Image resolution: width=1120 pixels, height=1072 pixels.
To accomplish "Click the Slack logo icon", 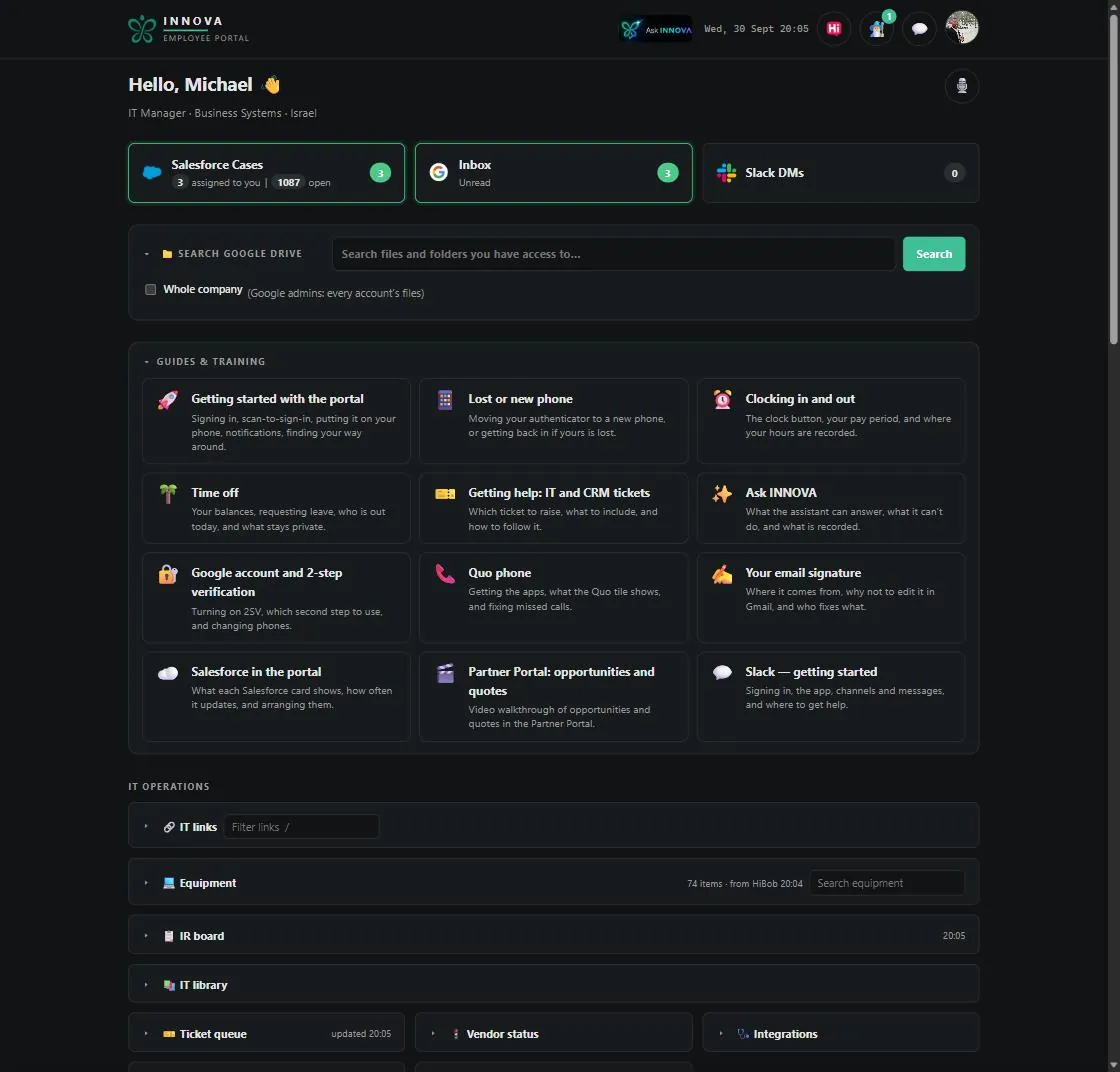I will coord(726,173).
